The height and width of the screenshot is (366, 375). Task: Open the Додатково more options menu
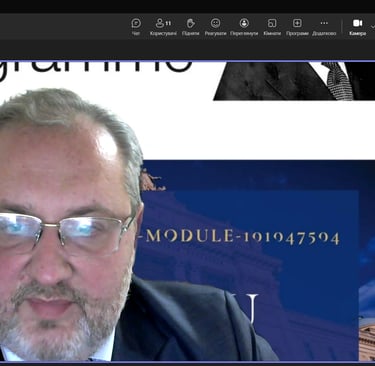[x=324, y=27]
